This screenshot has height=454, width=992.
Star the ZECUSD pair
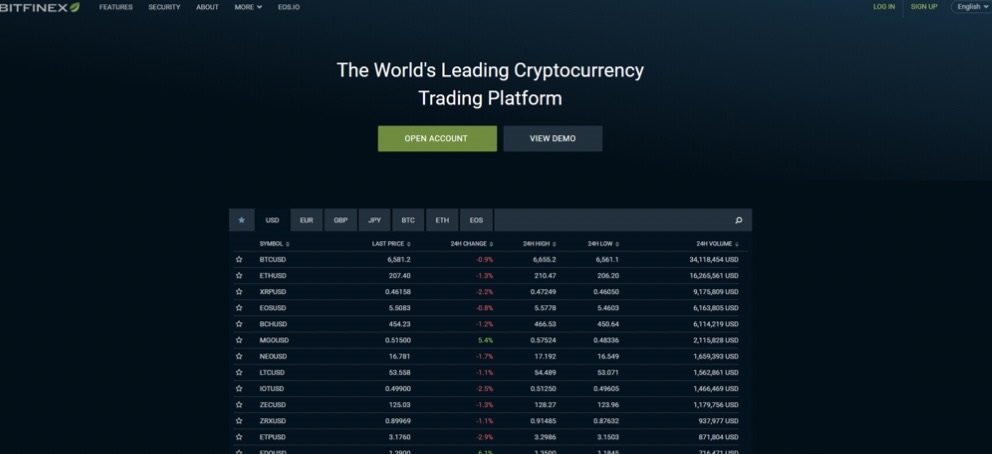tap(239, 405)
